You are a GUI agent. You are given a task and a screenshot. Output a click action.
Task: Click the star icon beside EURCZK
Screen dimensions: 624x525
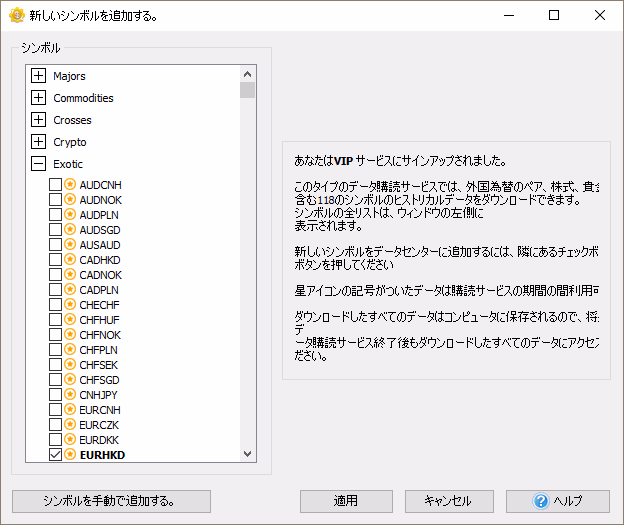(x=70, y=424)
